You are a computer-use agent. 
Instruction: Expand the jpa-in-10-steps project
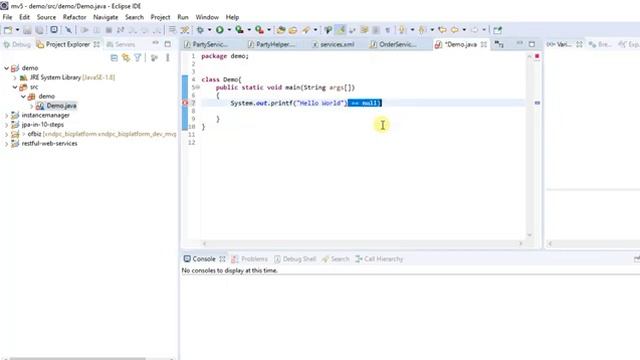pos(7,124)
